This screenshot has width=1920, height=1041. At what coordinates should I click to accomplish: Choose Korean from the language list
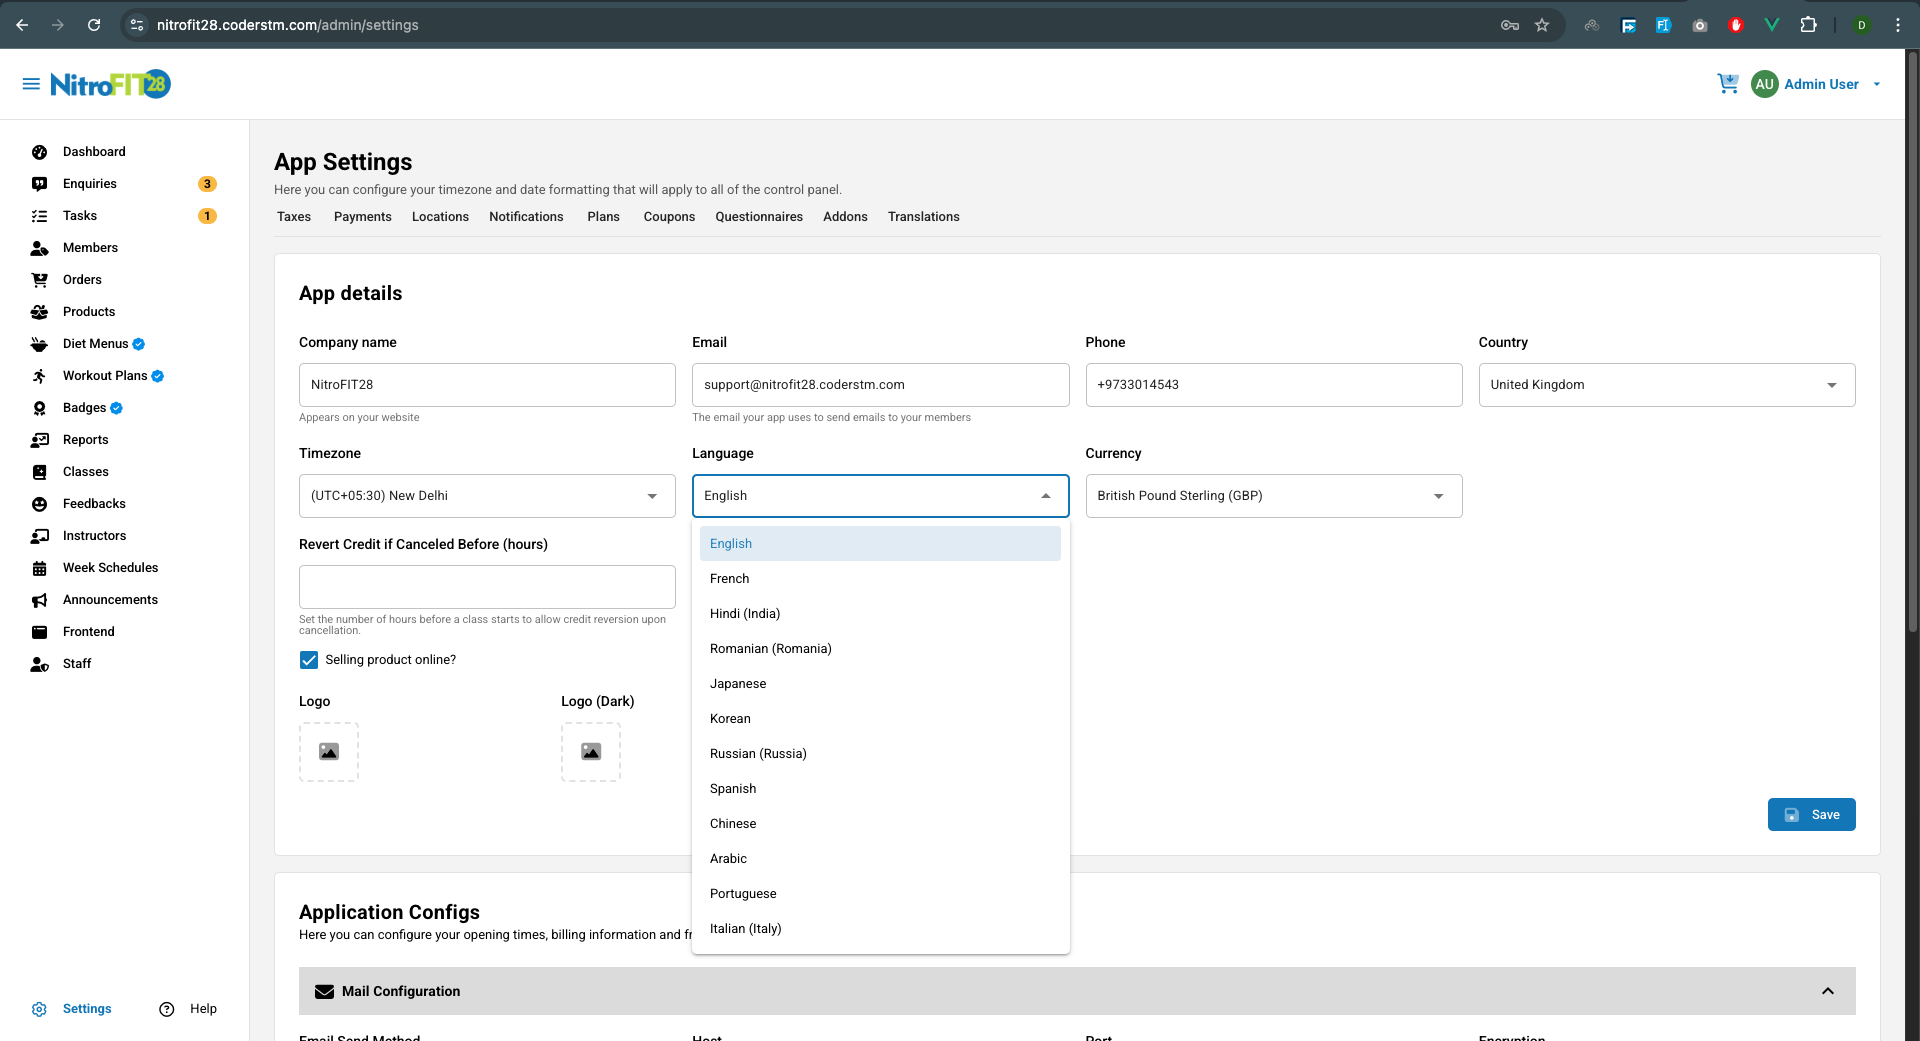pyautogui.click(x=880, y=719)
